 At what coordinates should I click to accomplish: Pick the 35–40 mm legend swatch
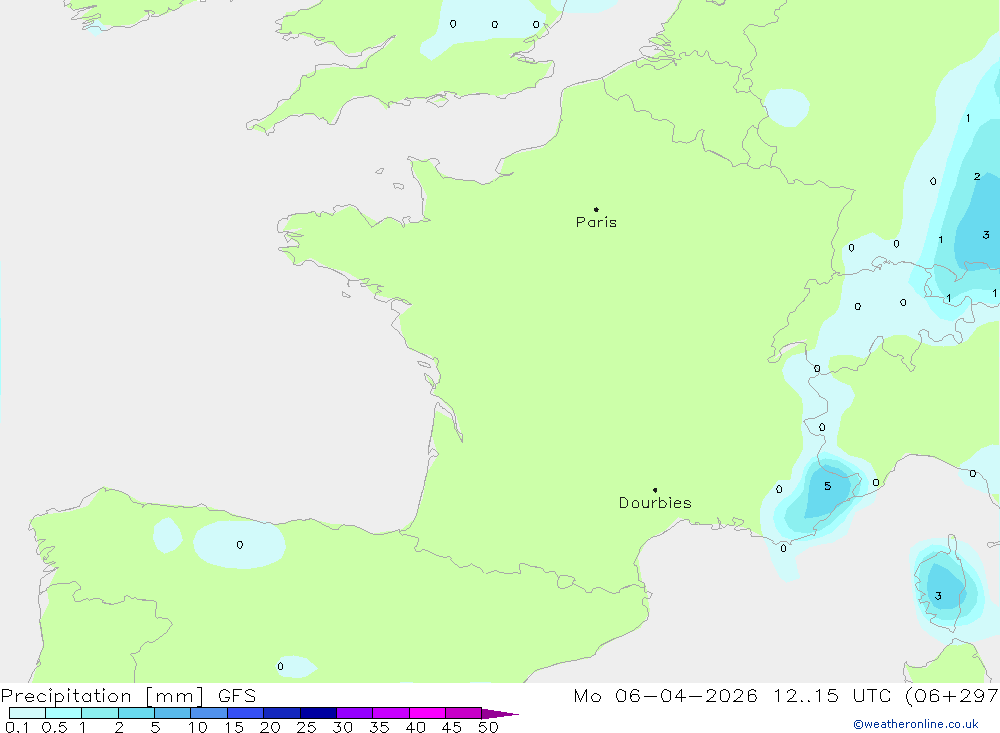(390, 713)
